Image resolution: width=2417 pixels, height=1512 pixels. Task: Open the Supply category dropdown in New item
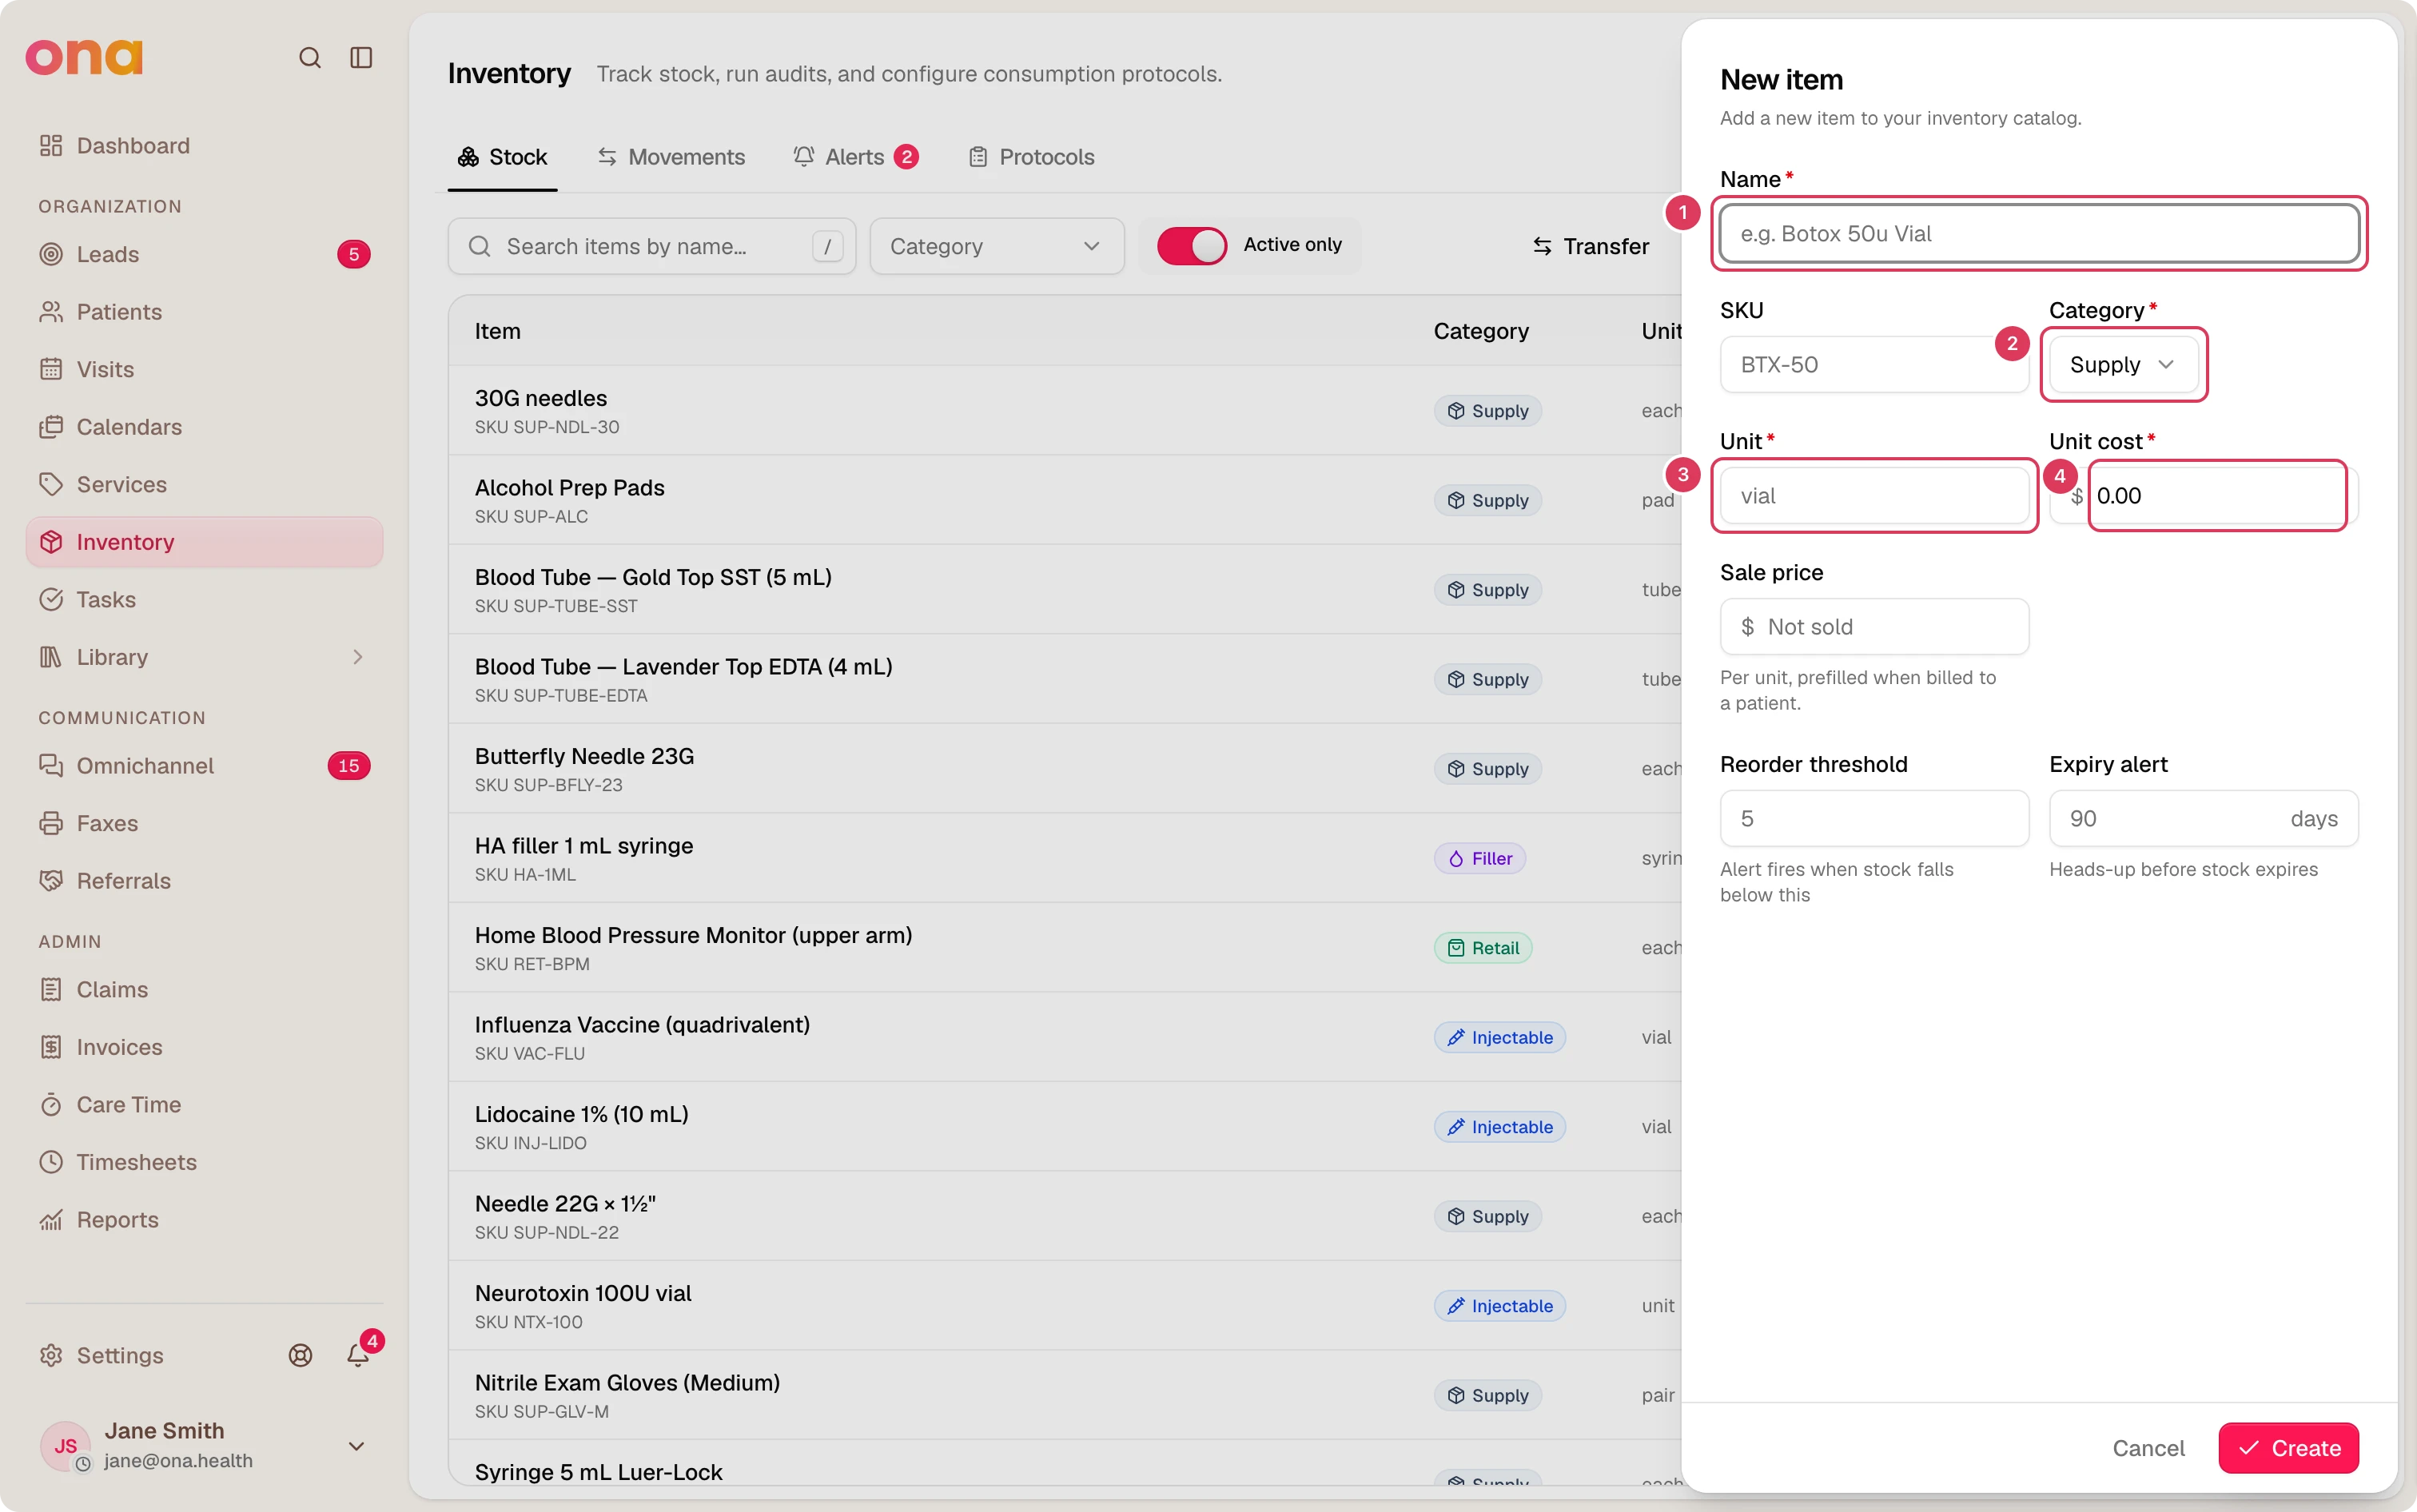click(2122, 365)
